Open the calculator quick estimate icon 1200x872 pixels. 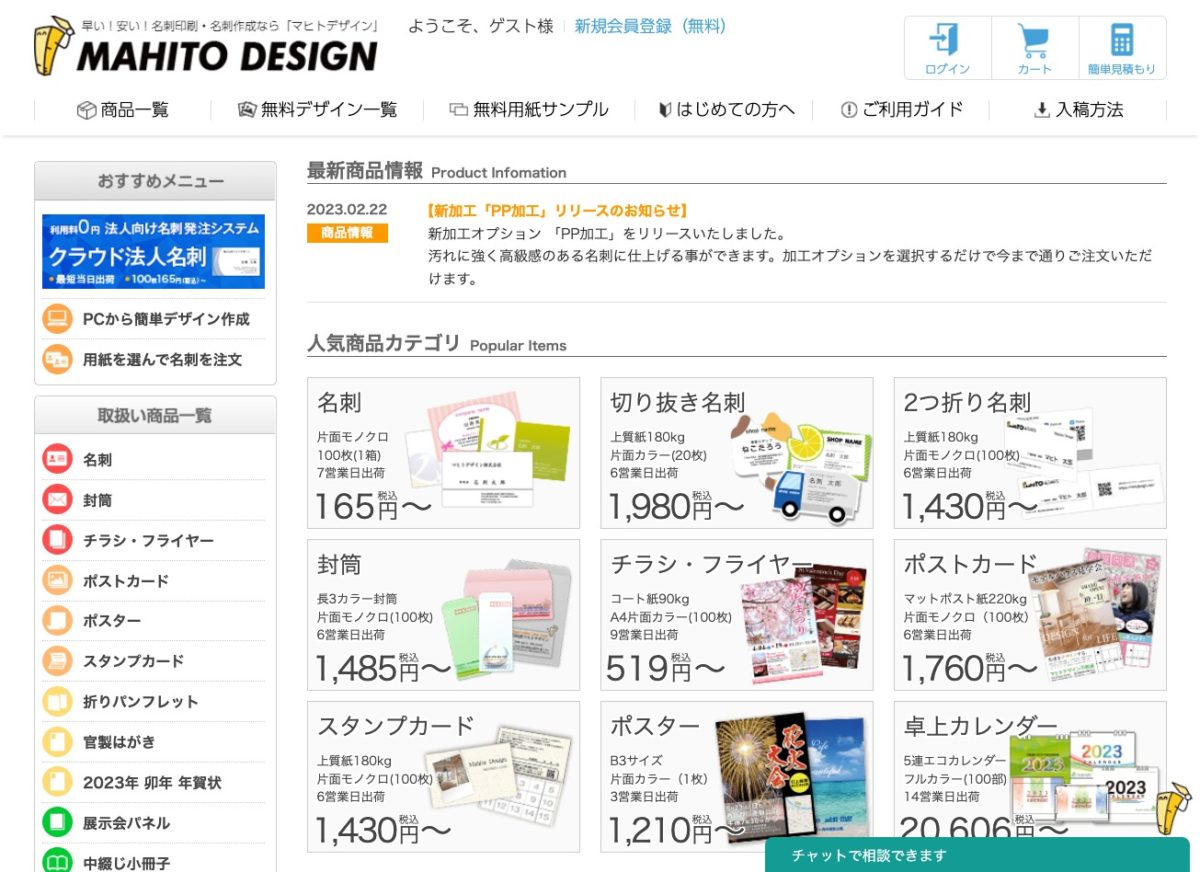pyautogui.click(x=1121, y=40)
